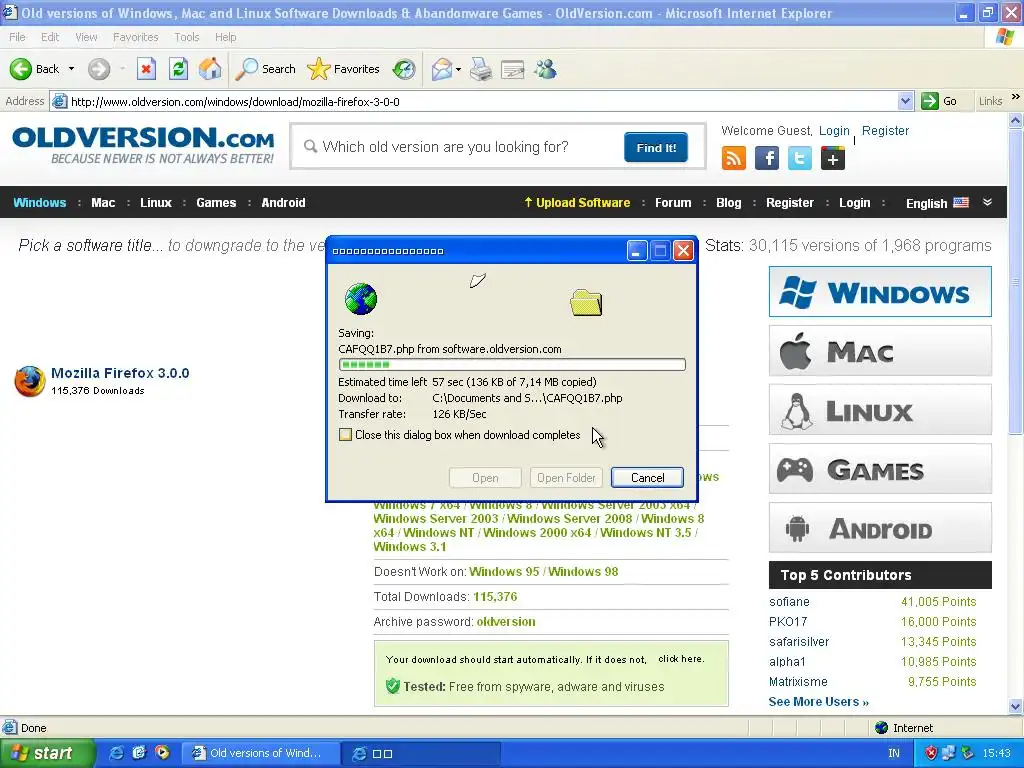This screenshot has width=1024, height=768.
Task: Click Windows Media Player quick launch icon
Action: pyautogui.click(x=162, y=753)
